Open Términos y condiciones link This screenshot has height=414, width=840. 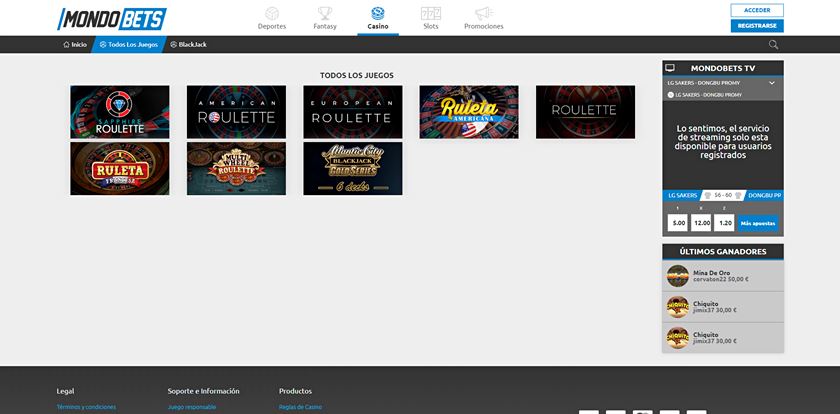[x=86, y=407]
